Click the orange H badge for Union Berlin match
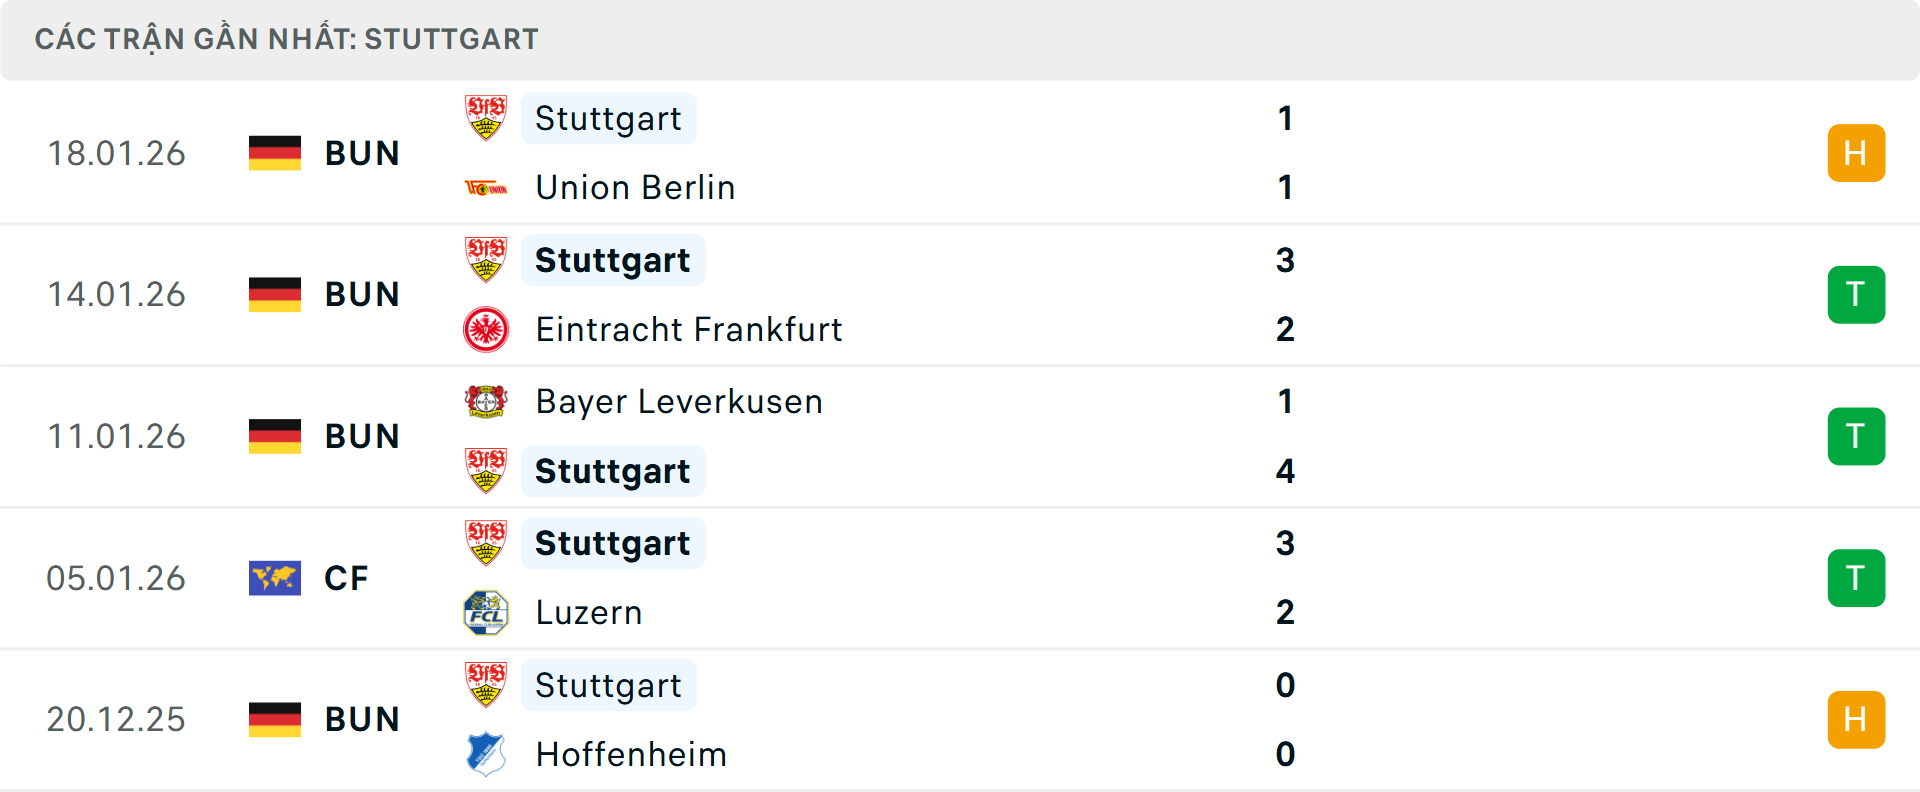Viewport: 1920px width, 792px height. 1856,153
